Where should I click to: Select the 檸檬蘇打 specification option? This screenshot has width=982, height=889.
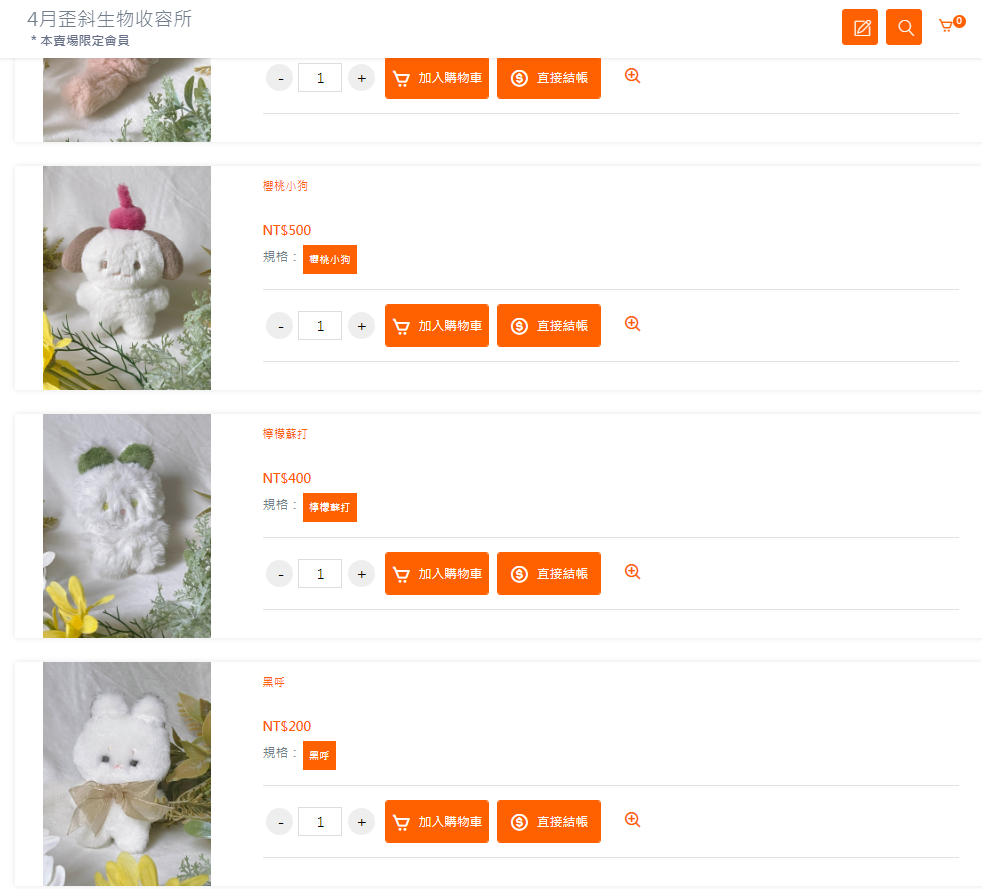coord(330,507)
